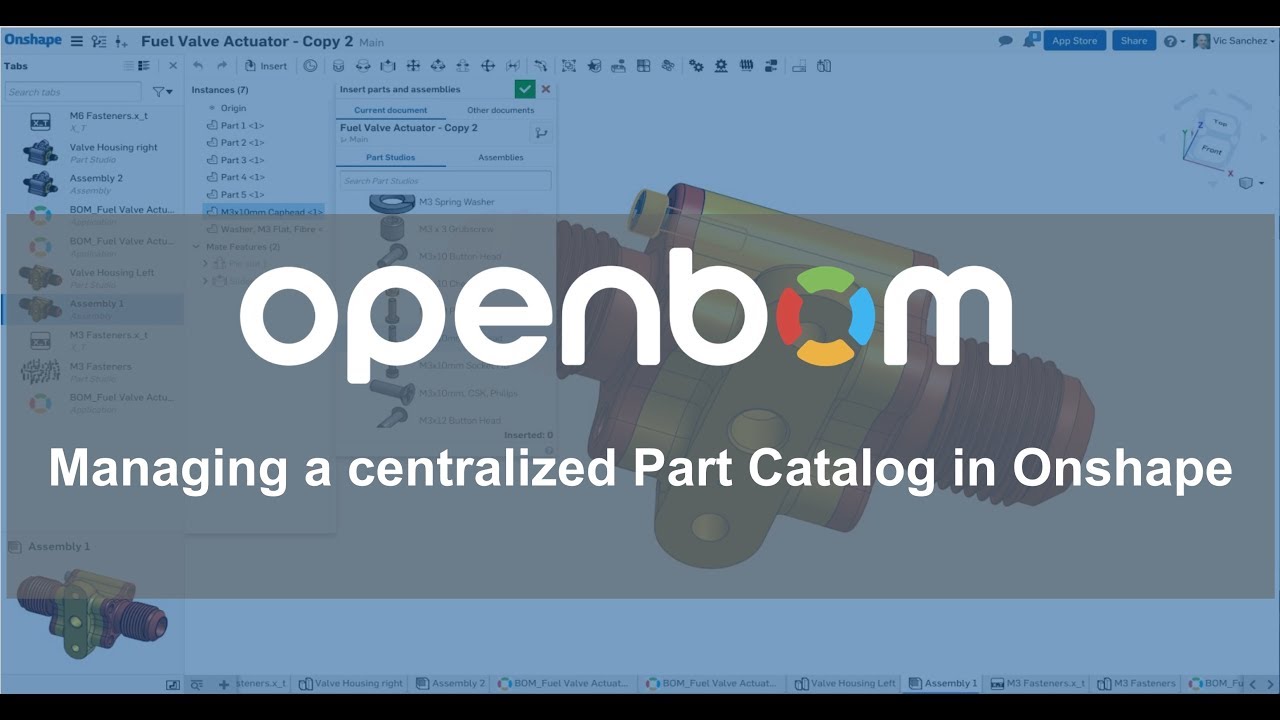Select Assembly 2 in Tabs panel
The width and height of the screenshot is (1280, 720).
pos(92,184)
